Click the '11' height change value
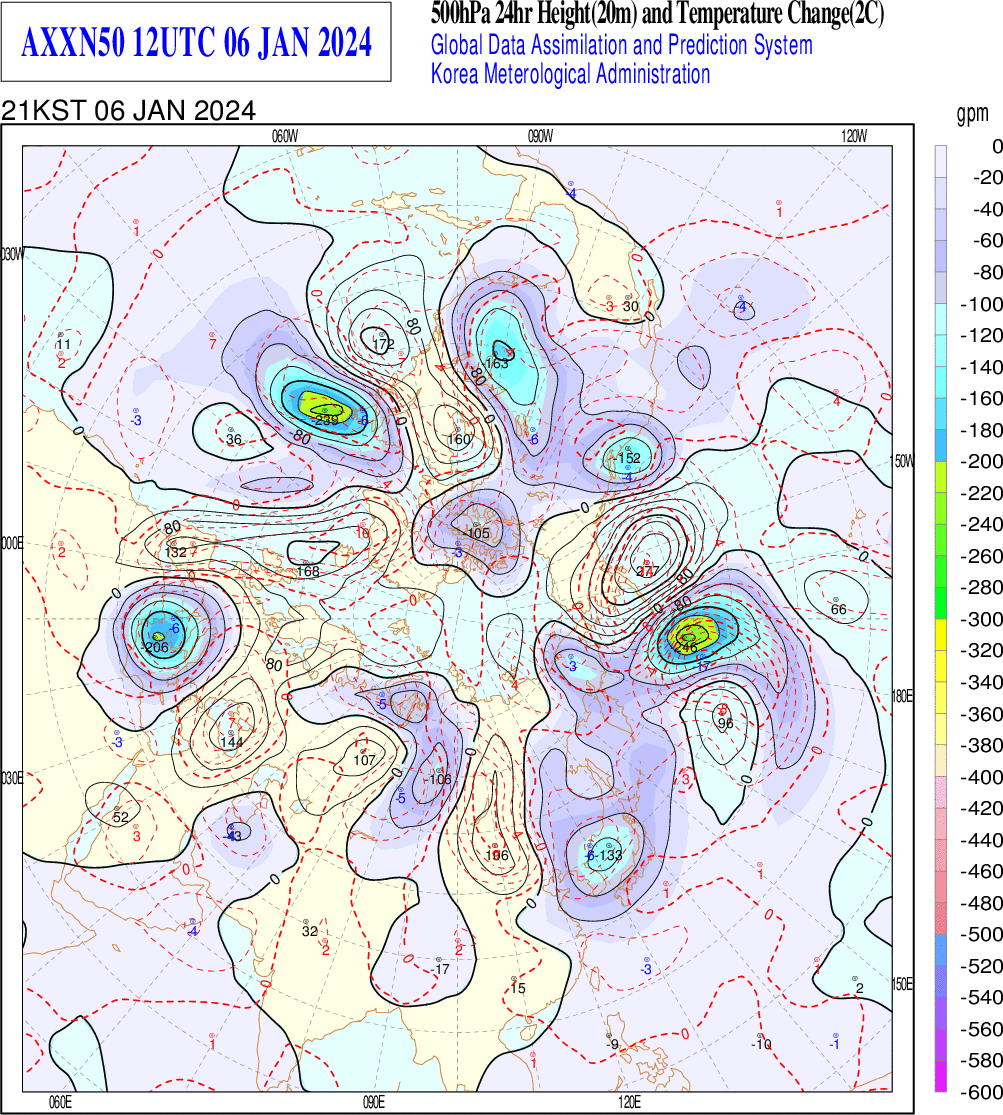The height and width of the screenshot is (1115, 1003). [63, 344]
